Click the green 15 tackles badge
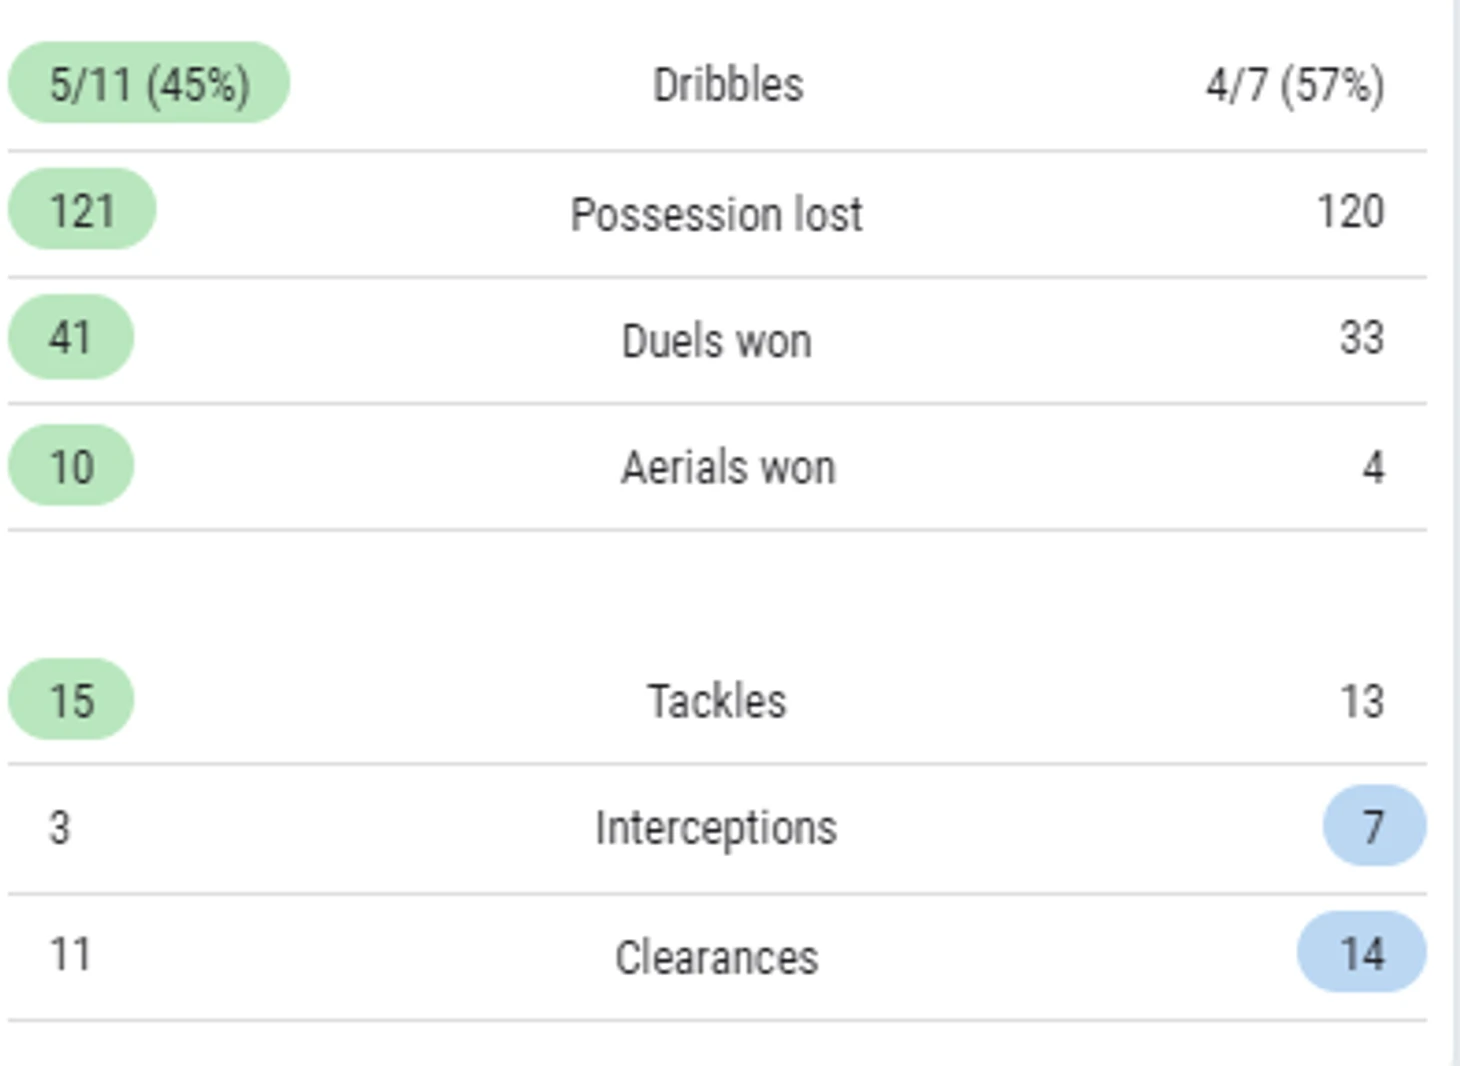 click(x=71, y=699)
